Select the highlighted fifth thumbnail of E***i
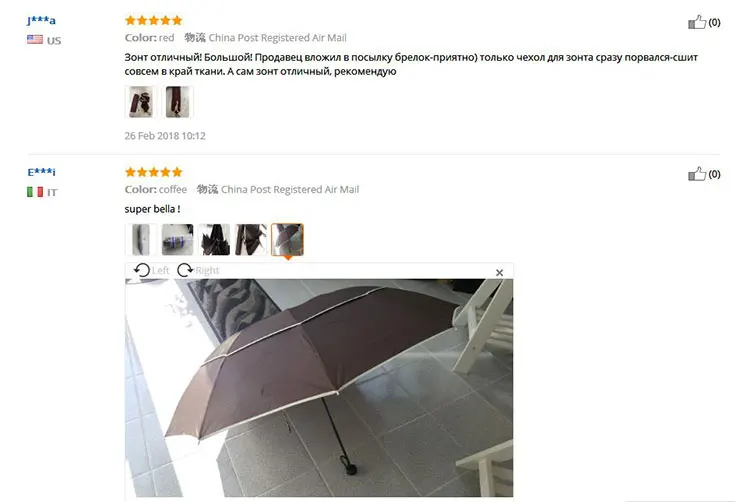Image resolution: width=750 pixels, height=502 pixels. (x=287, y=240)
